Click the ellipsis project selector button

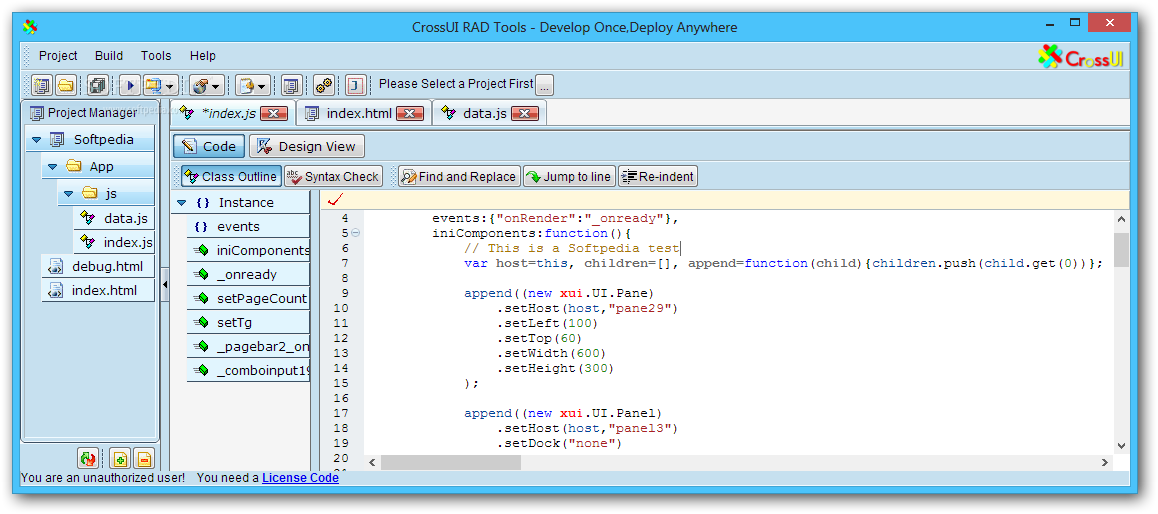click(x=544, y=85)
